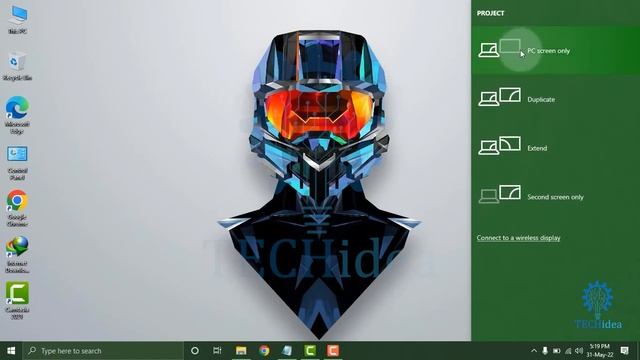
Task: Check the battery status tray icon
Action: coord(556,351)
